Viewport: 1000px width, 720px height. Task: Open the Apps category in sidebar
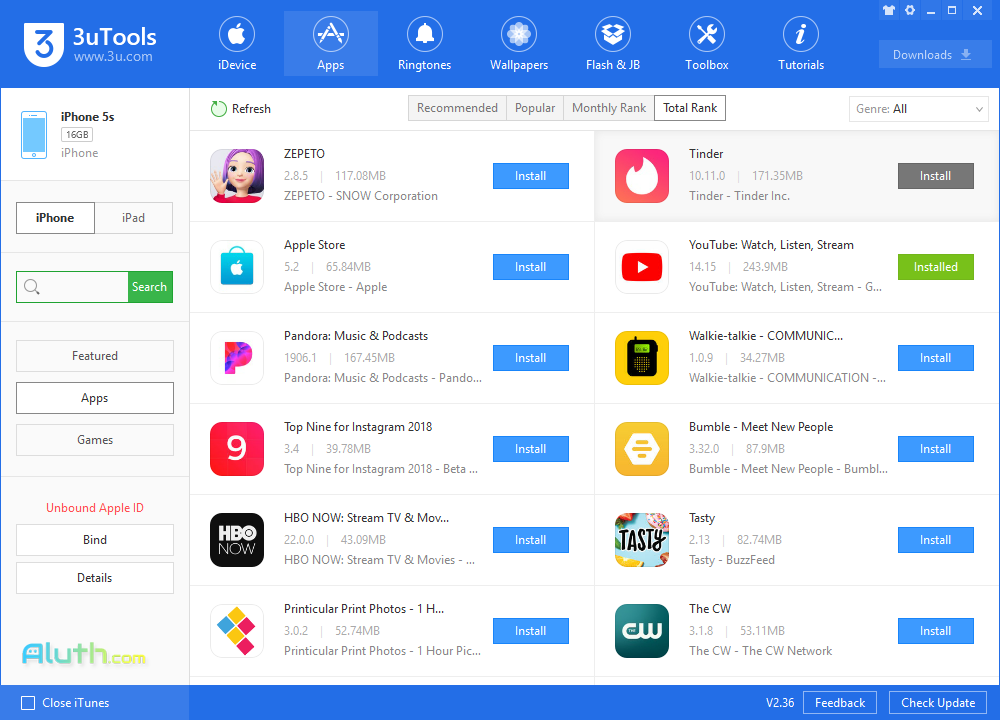click(x=95, y=398)
